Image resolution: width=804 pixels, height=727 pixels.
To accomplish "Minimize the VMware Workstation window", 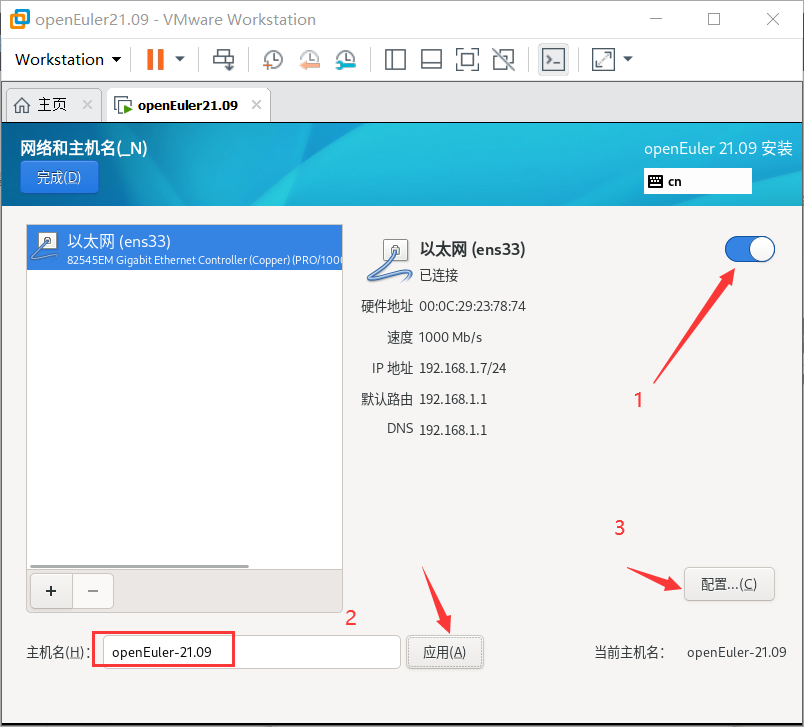I will pyautogui.click(x=656, y=19).
